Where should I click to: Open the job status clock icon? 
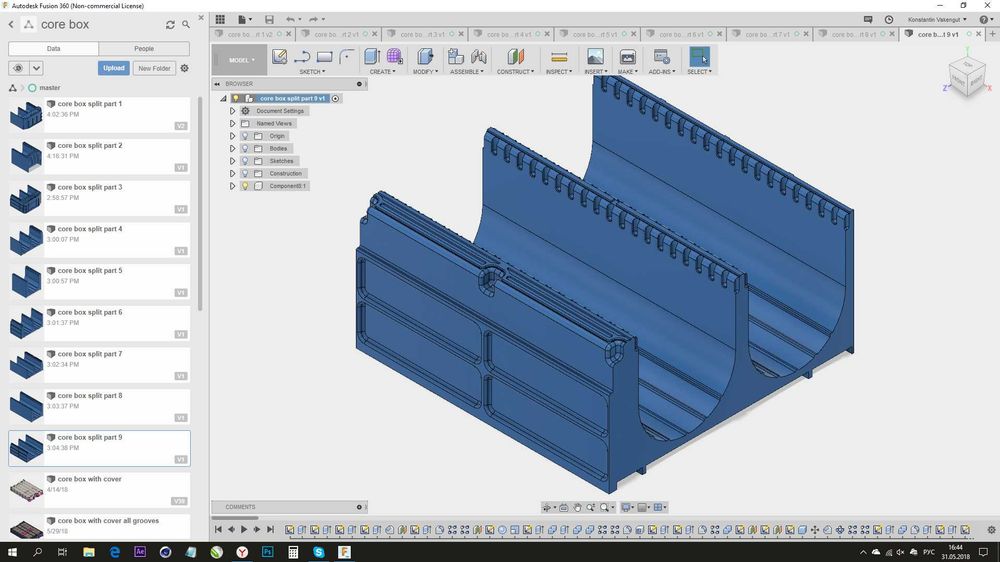pyautogui.click(x=889, y=19)
